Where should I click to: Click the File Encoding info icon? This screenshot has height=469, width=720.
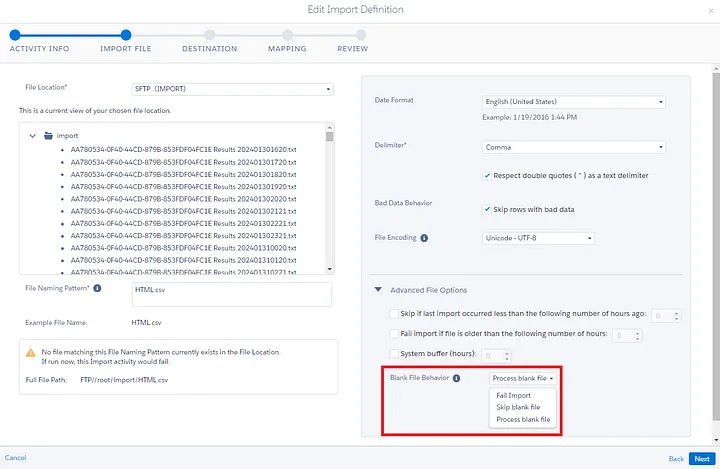coord(424,238)
